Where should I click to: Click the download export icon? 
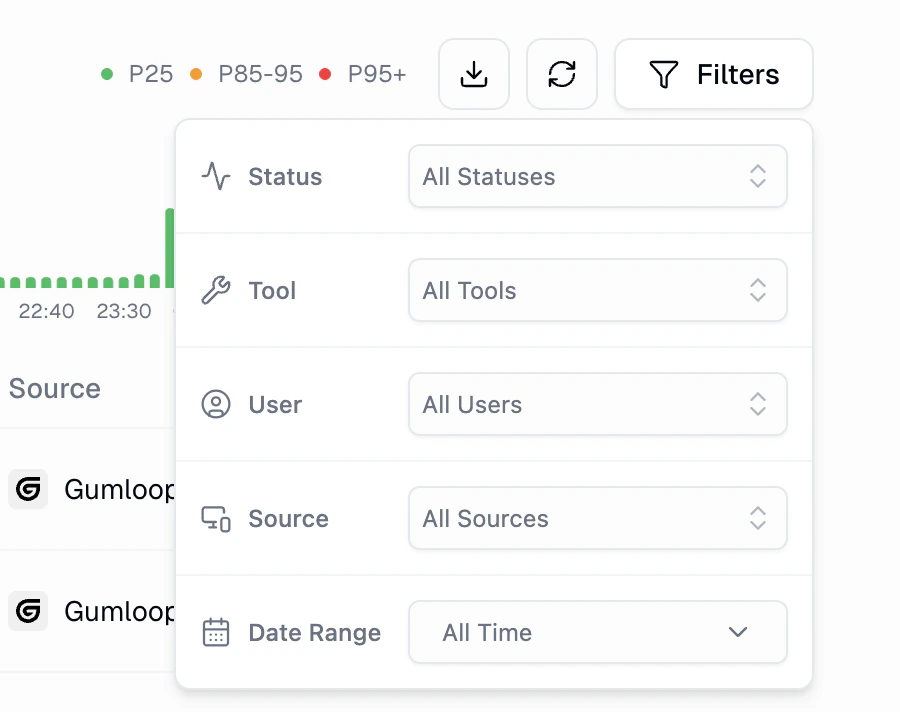pos(474,74)
